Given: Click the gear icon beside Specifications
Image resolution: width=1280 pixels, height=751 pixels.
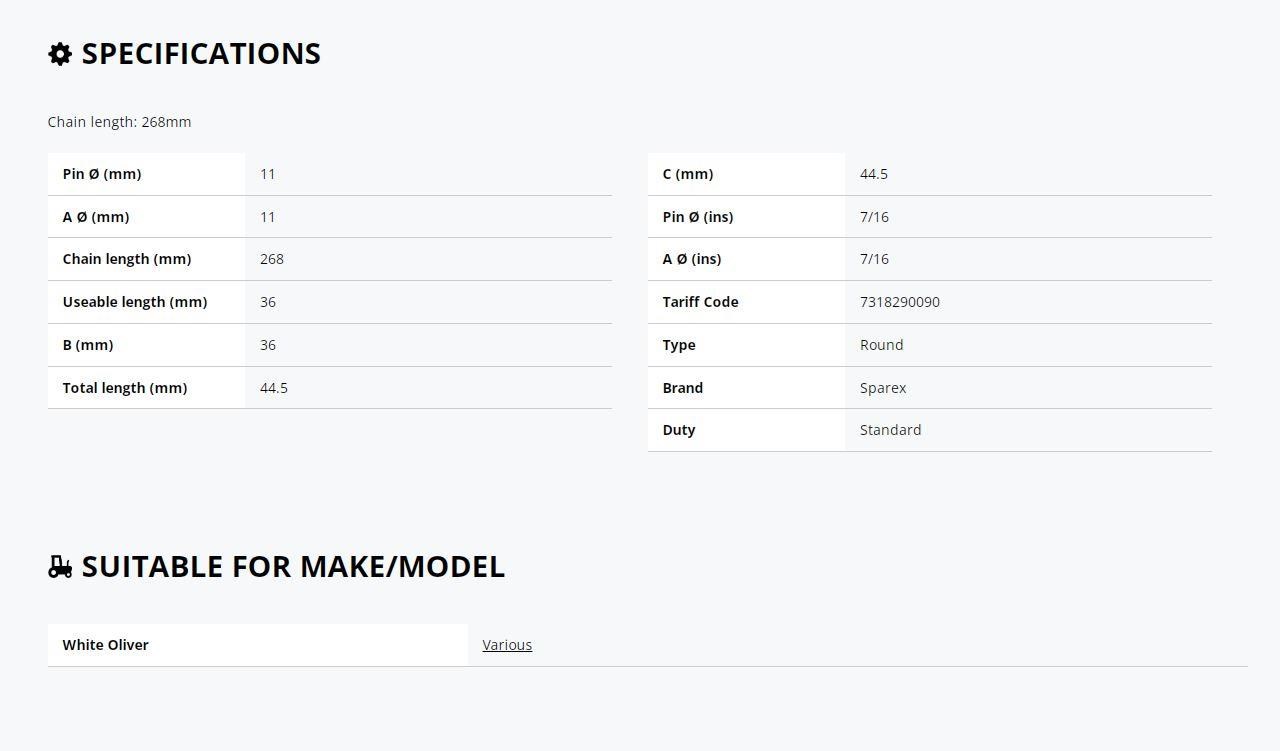Looking at the screenshot, I should coord(60,54).
